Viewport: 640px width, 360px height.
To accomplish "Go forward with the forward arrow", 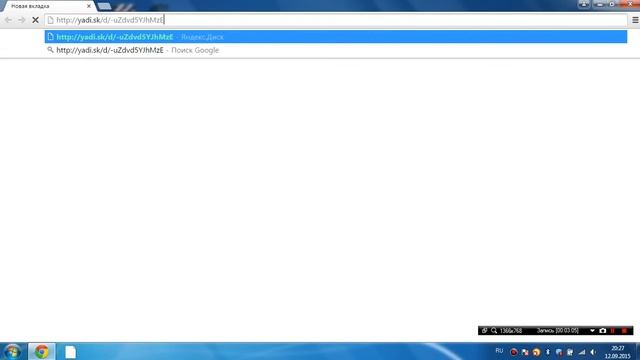I will click(22, 20).
